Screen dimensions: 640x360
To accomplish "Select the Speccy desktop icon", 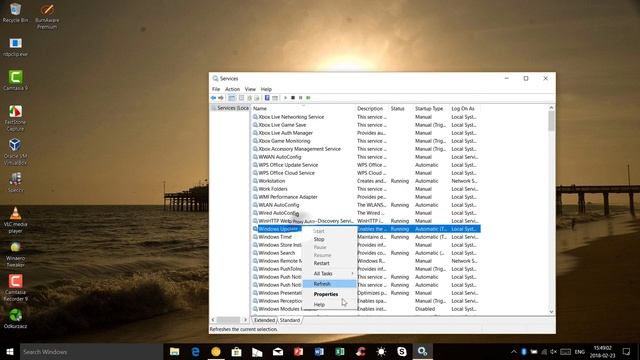I will (16, 182).
